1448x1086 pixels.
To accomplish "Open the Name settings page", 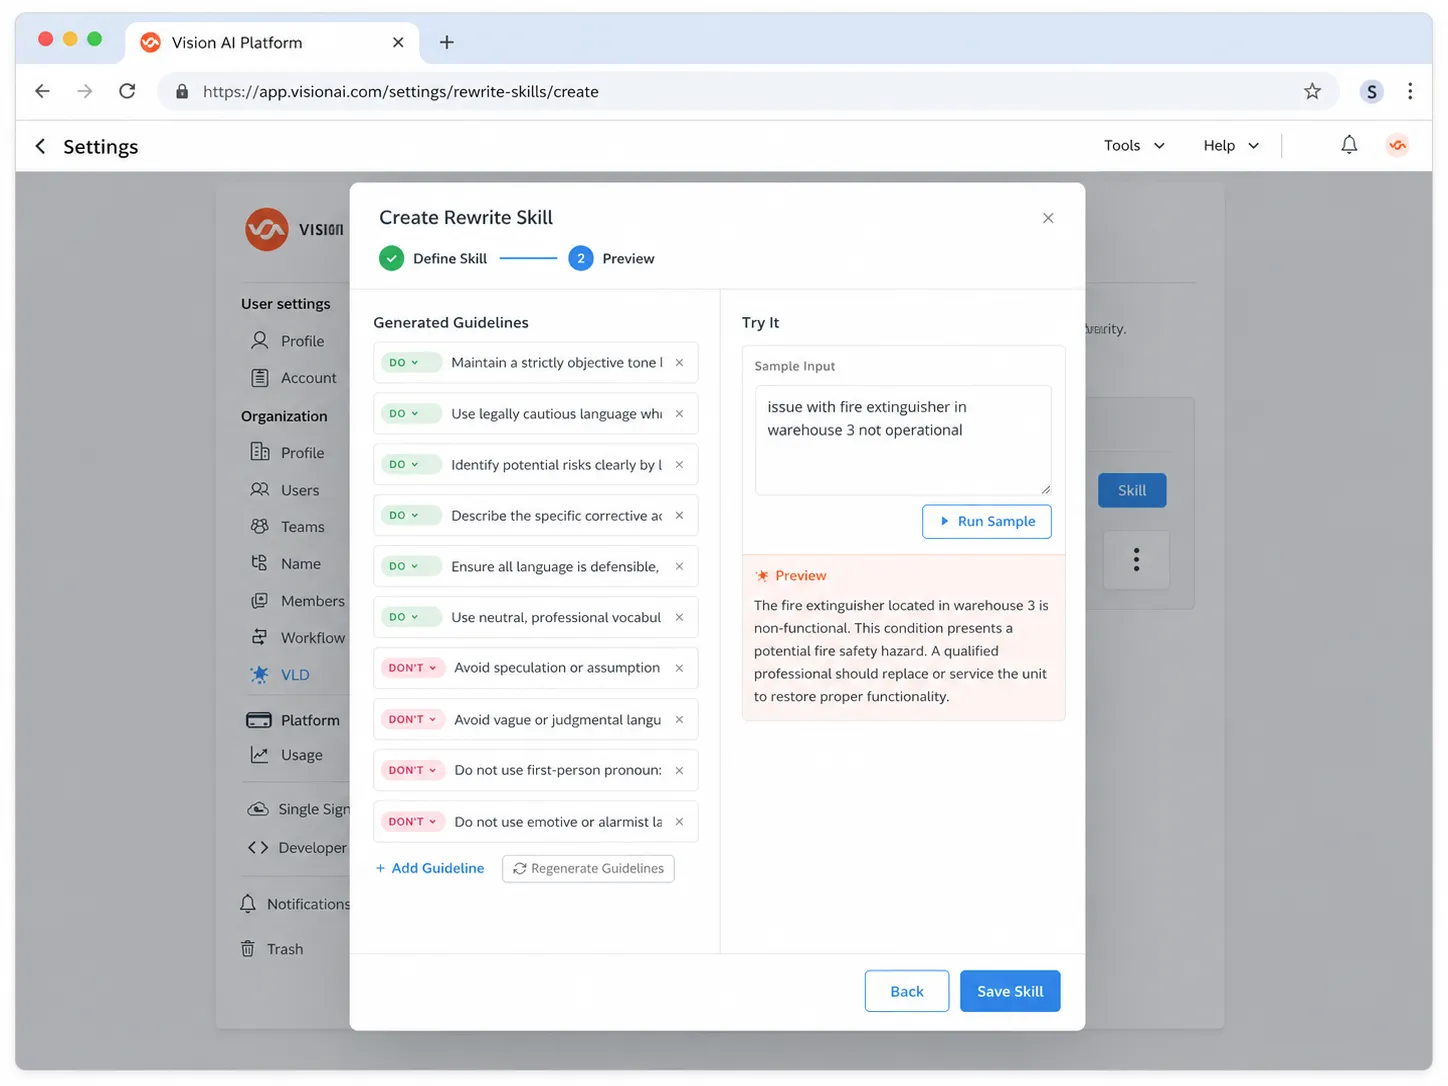I will [x=286, y=564].
